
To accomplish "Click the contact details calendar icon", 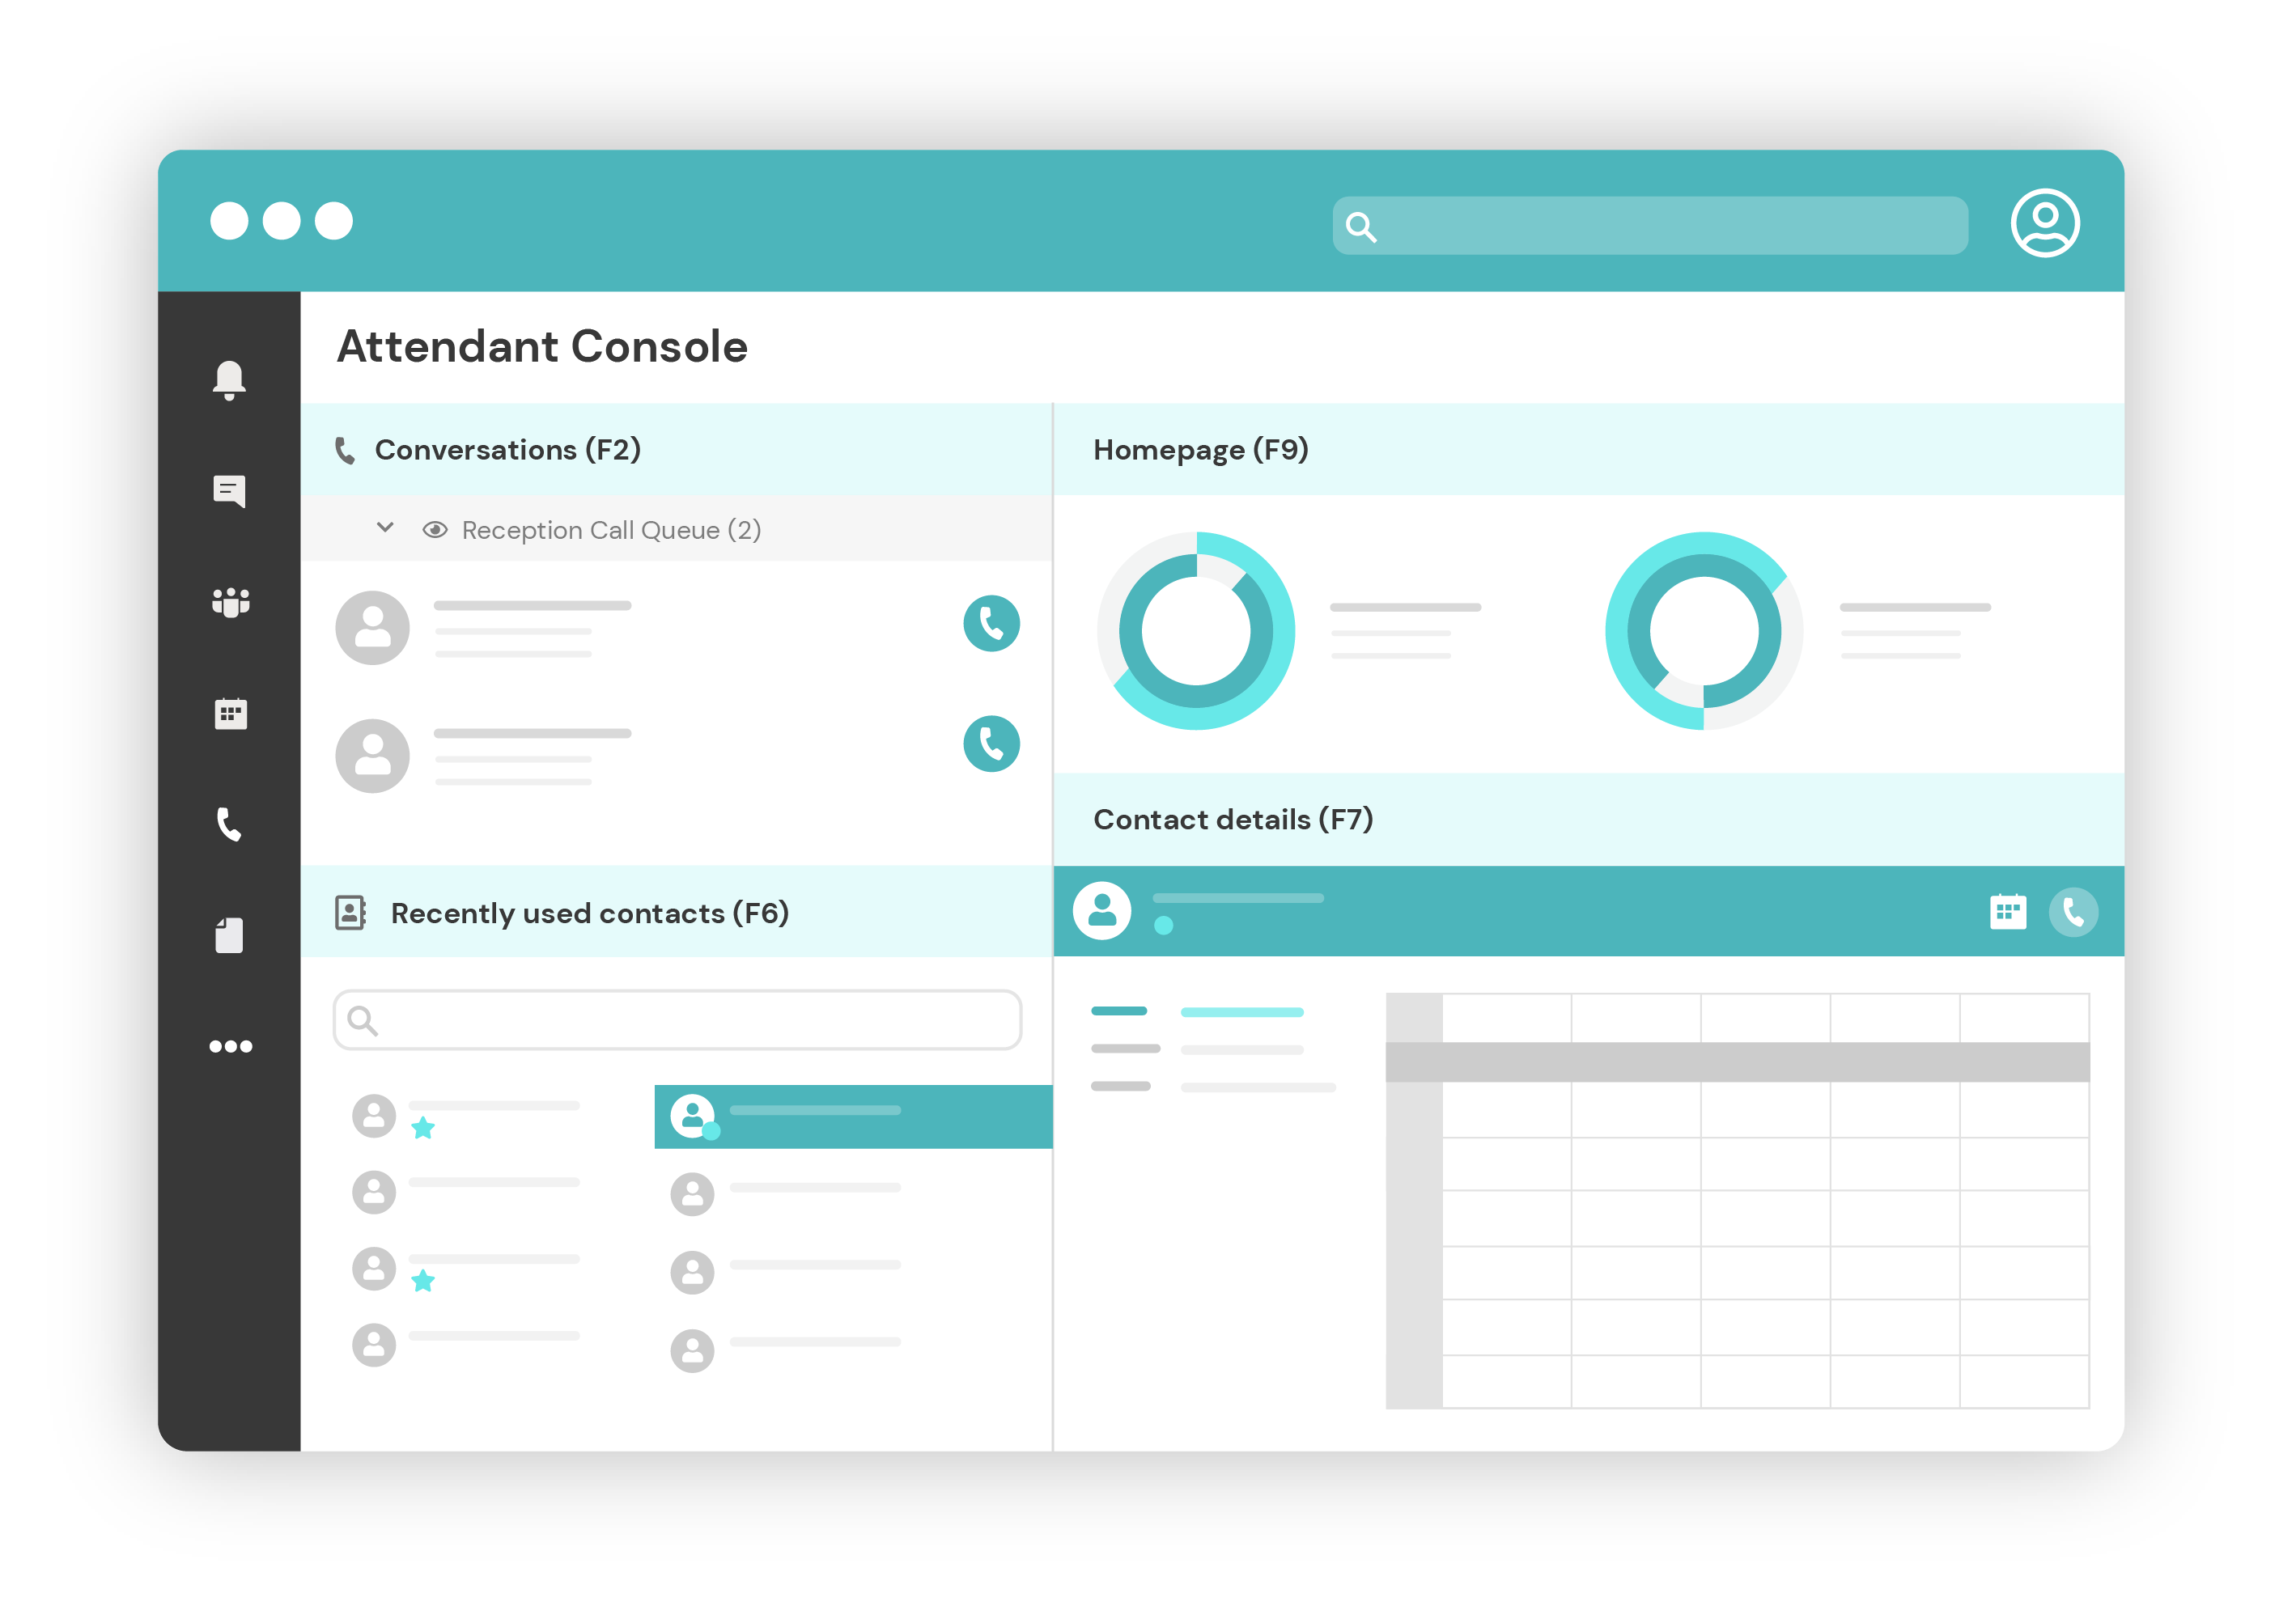I will 2007,911.
